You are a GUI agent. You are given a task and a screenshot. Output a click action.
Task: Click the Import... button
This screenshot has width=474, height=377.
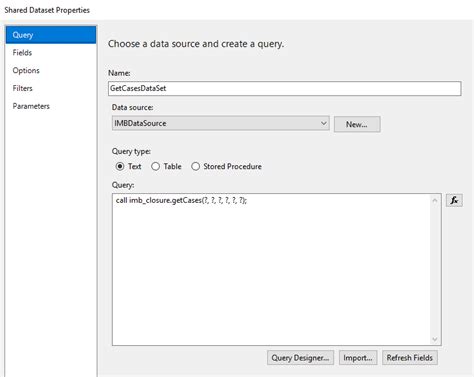(x=358, y=358)
